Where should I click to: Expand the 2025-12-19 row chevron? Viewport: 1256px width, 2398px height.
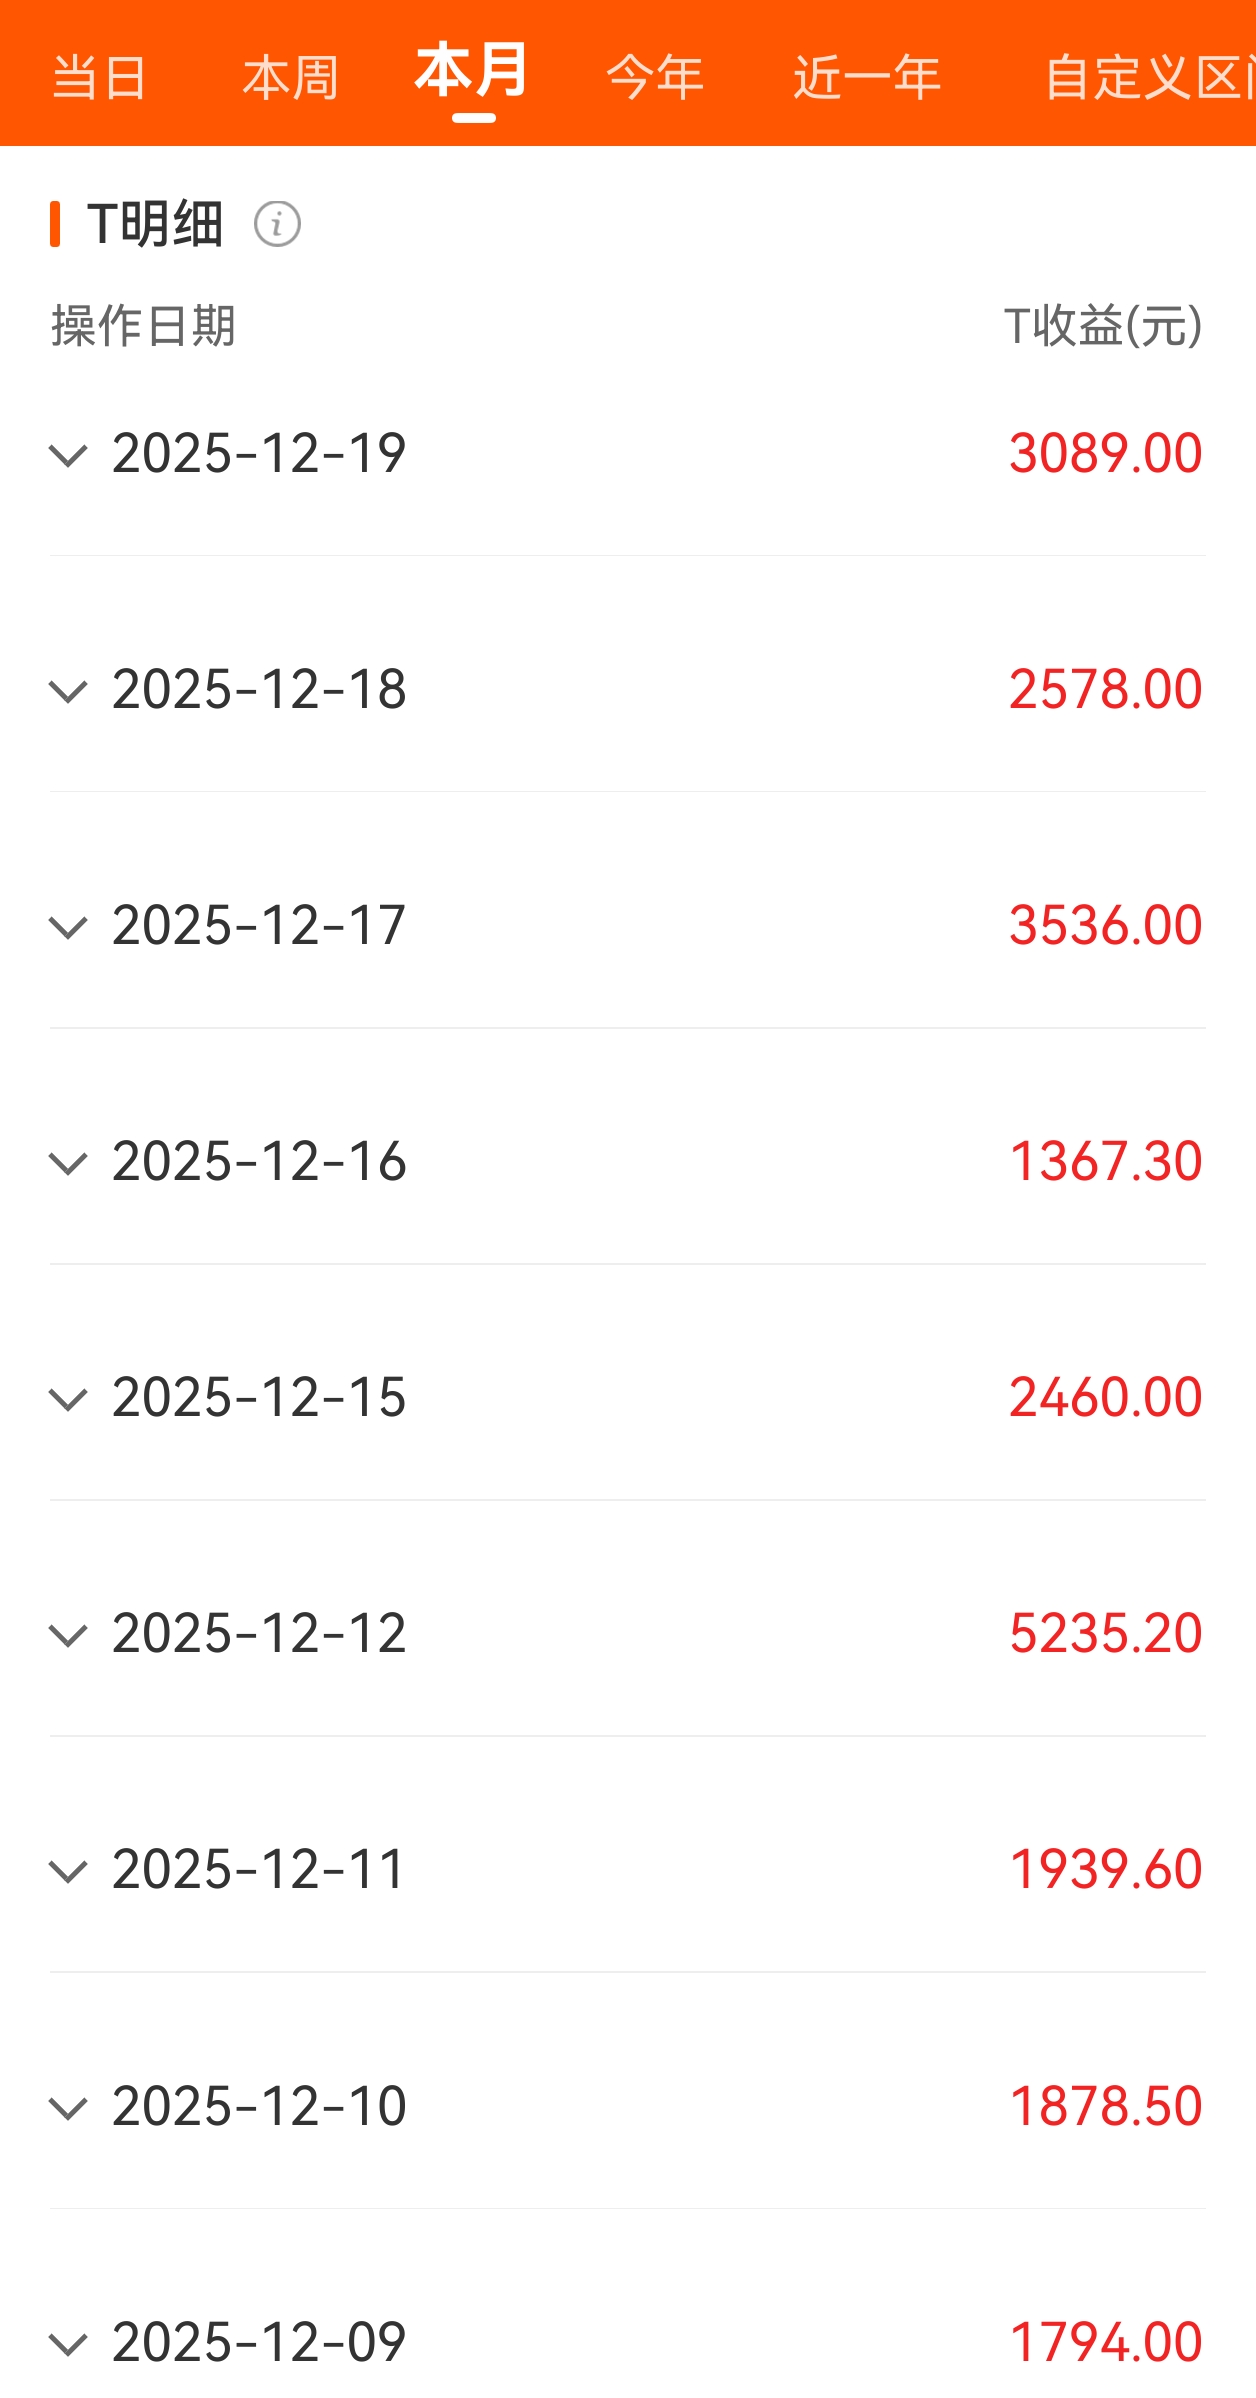click(68, 456)
